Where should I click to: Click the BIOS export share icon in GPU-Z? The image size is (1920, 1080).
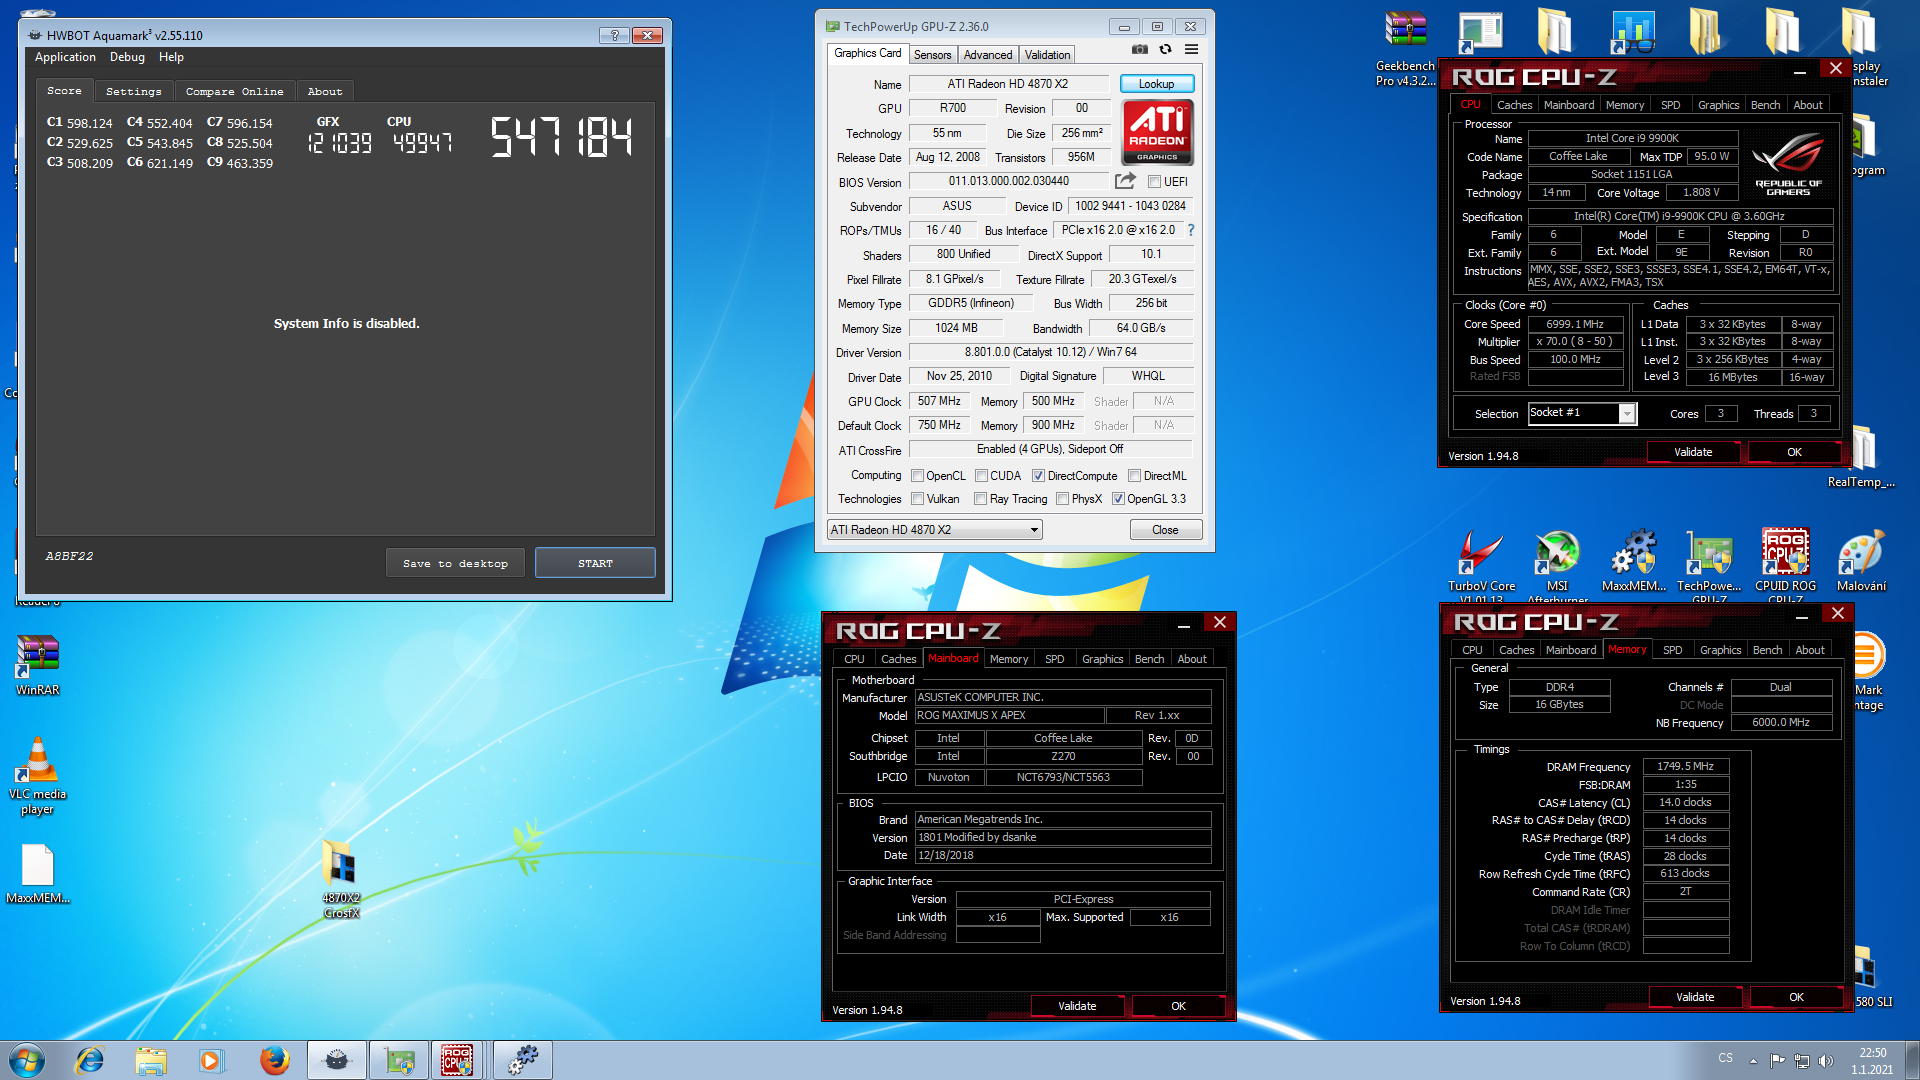coord(1125,181)
